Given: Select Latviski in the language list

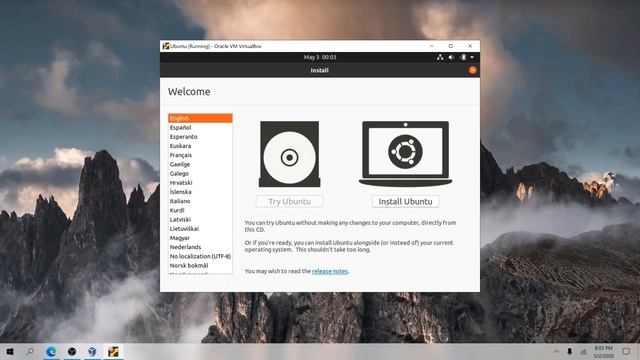Looking at the screenshot, I should 200,219.
